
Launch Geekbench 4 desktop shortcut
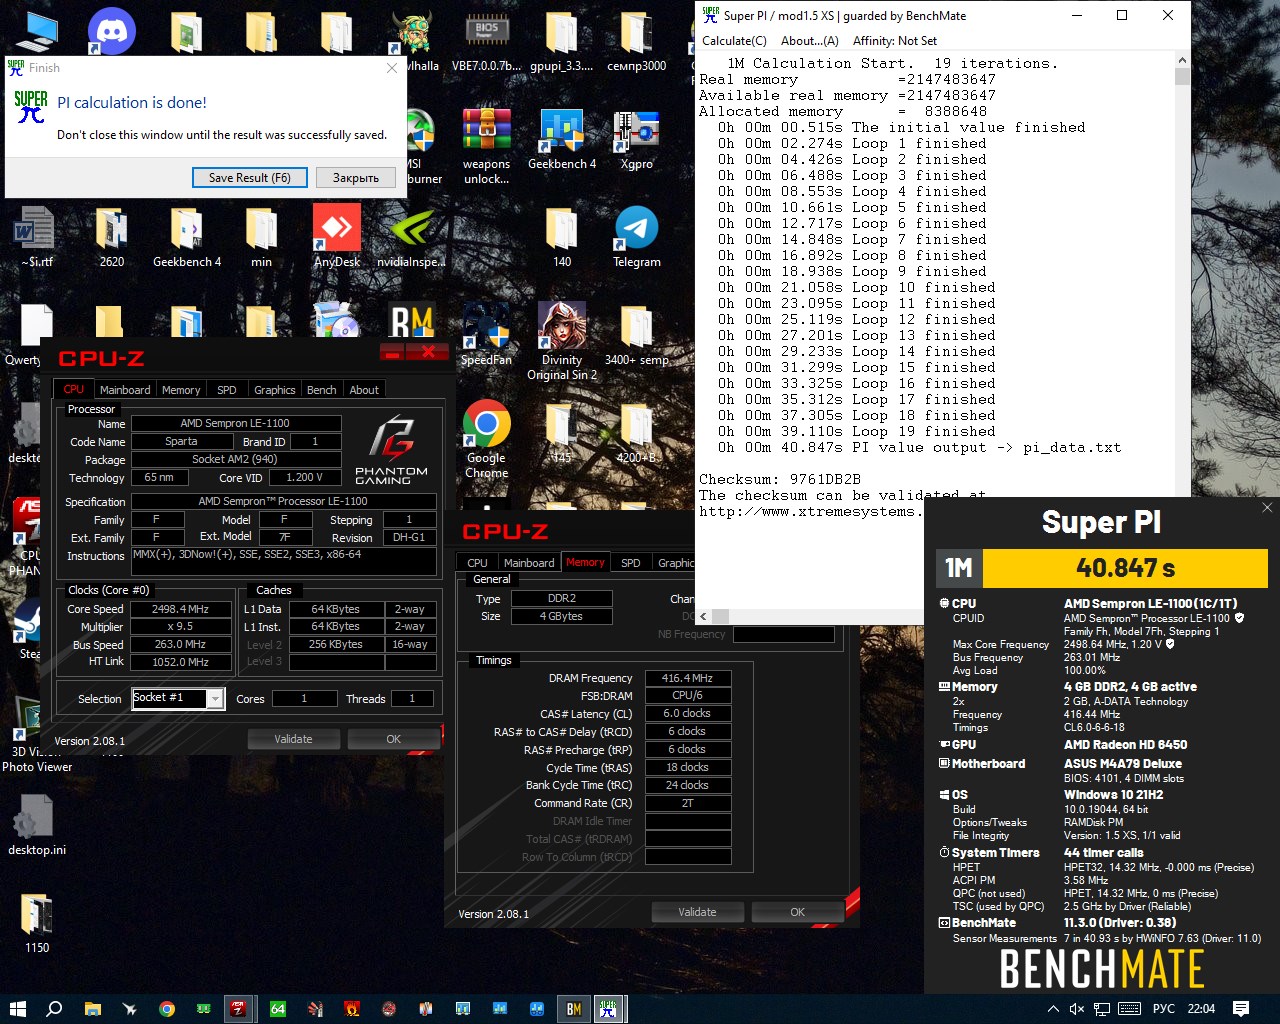pyautogui.click(x=562, y=140)
